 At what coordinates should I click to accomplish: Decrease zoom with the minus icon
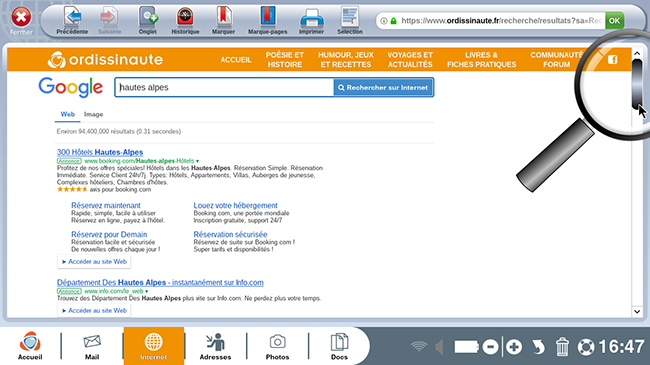click(490, 347)
